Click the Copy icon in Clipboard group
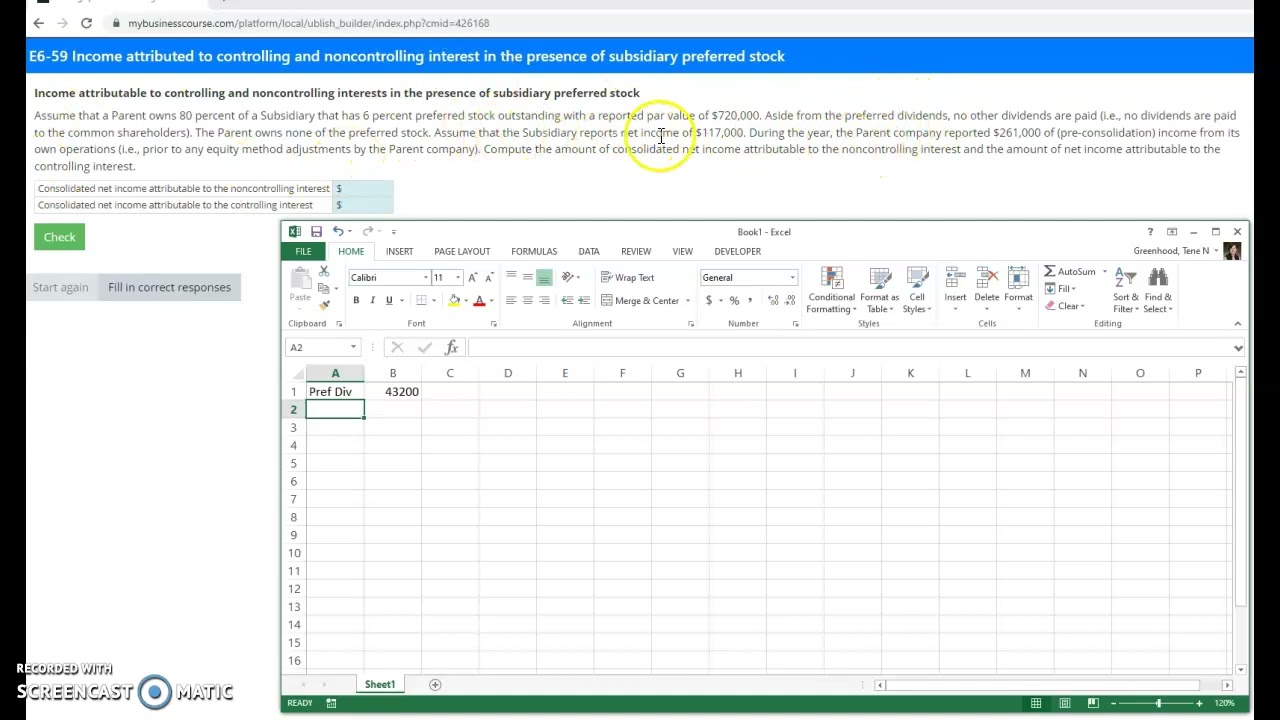 click(x=324, y=288)
